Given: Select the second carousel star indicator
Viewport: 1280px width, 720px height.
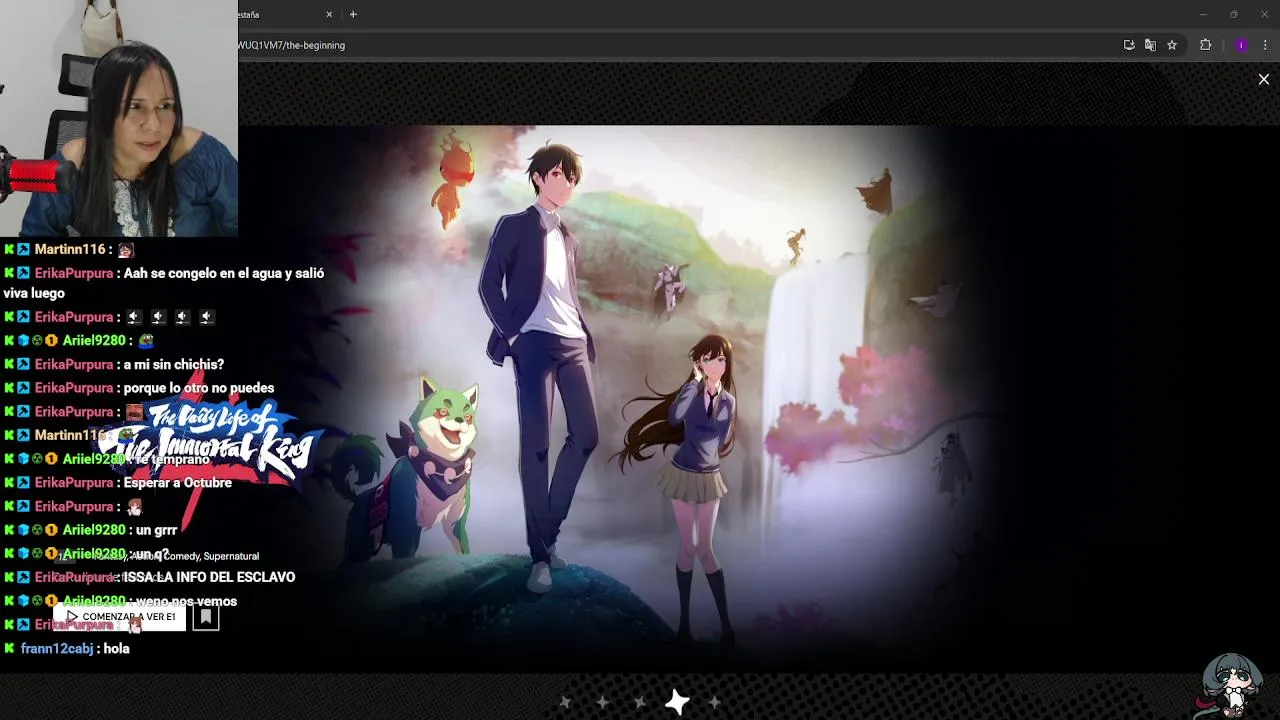Looking at the screenshot, I should pyautogui.click(x=602, y=703).
